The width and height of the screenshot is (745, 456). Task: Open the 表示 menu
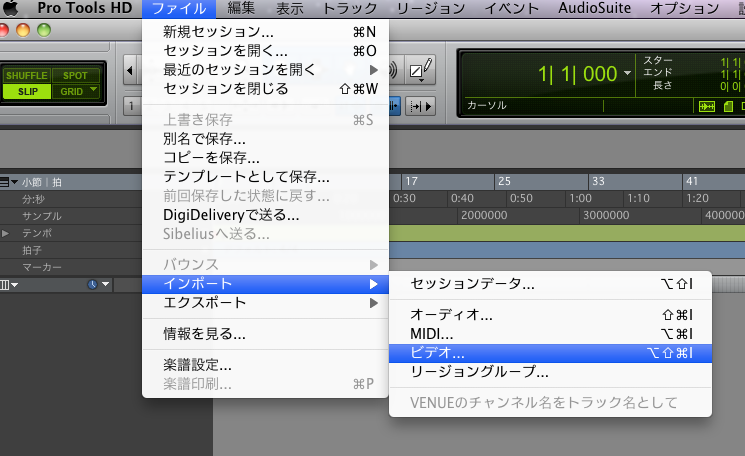tap(290, 8)
